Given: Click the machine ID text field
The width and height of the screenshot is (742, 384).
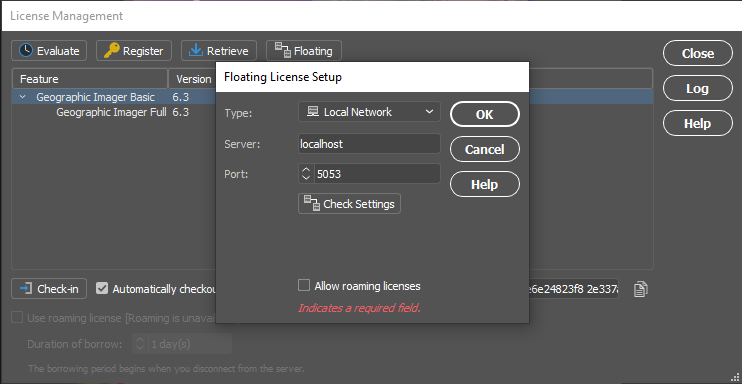Looking at the screenshot, I should [x=574, y=288].
